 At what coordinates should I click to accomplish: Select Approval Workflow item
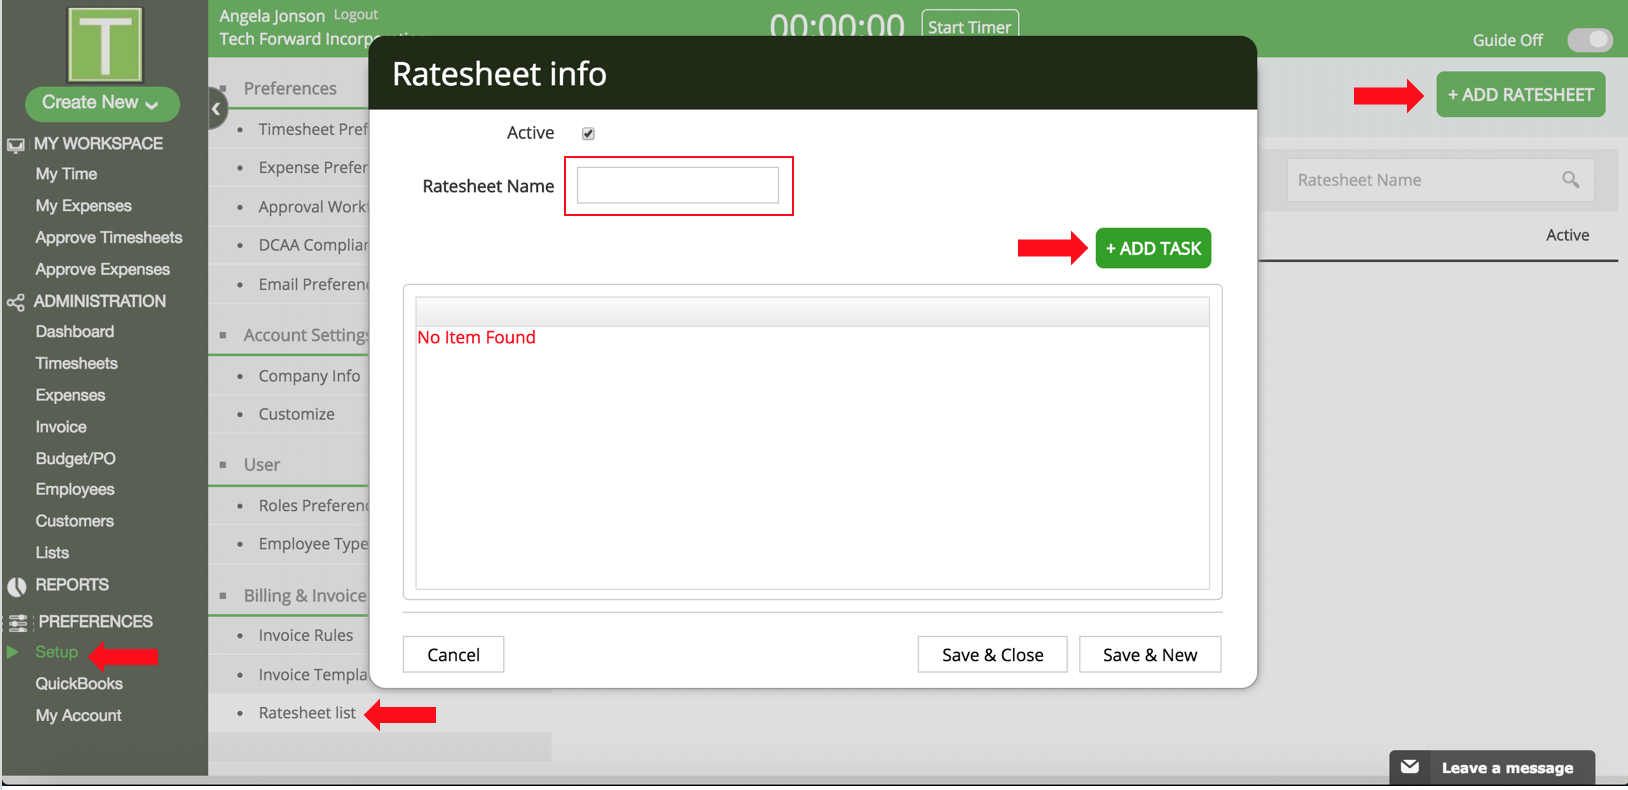tap(313, 207)
